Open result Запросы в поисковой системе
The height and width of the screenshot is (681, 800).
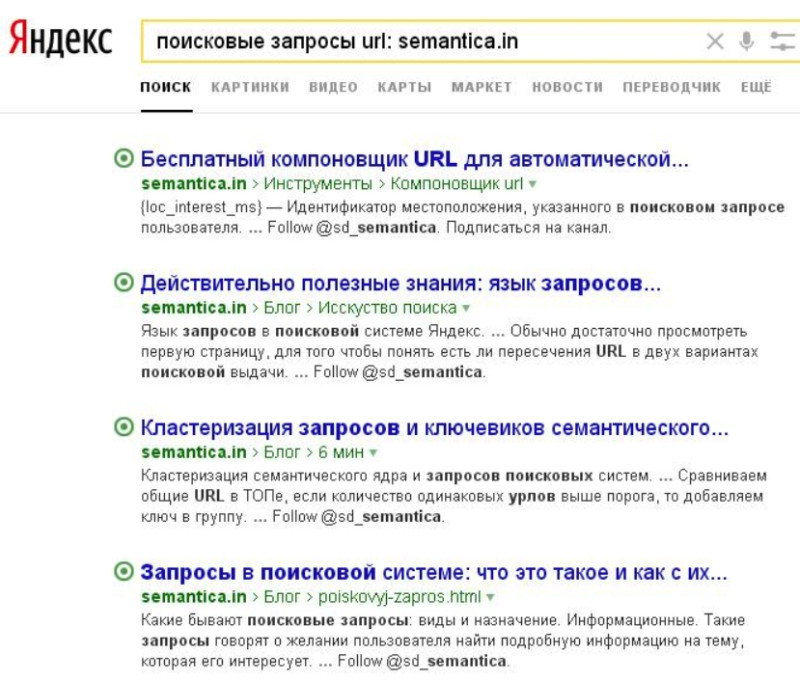[434, 572]
